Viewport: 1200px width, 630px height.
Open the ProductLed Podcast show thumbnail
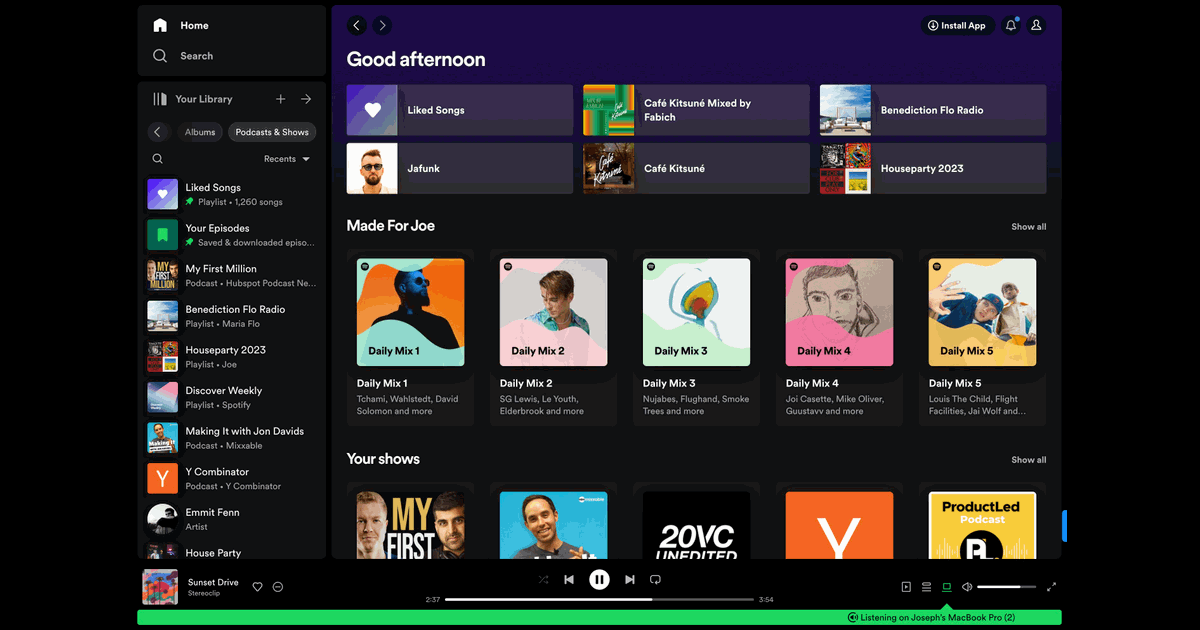coord(982,525)
